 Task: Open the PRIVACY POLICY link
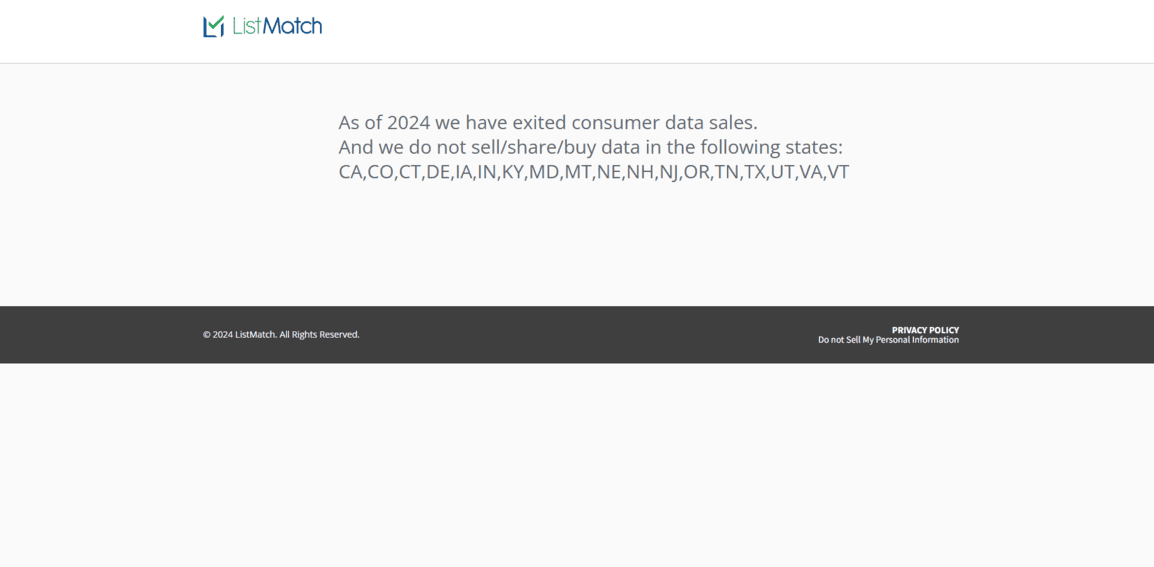pyautogui.click(x=925, y=330)
